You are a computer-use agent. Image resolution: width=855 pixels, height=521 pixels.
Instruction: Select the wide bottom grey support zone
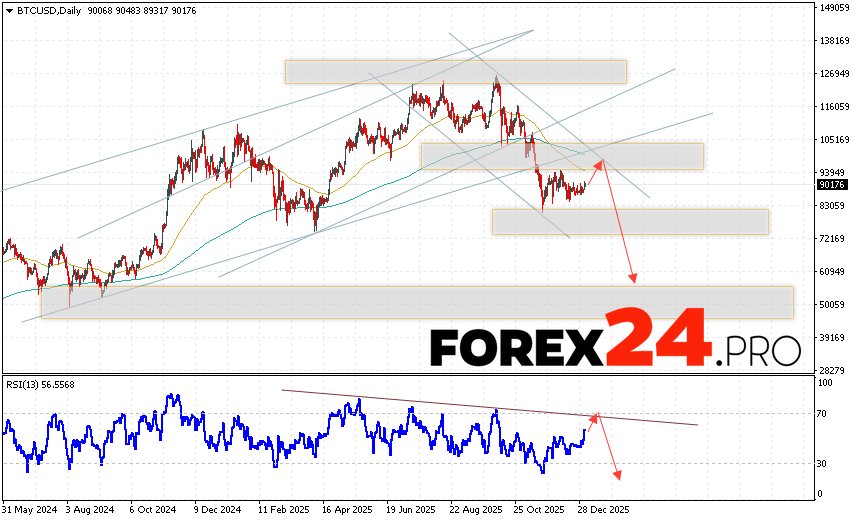tap(417, 302)
